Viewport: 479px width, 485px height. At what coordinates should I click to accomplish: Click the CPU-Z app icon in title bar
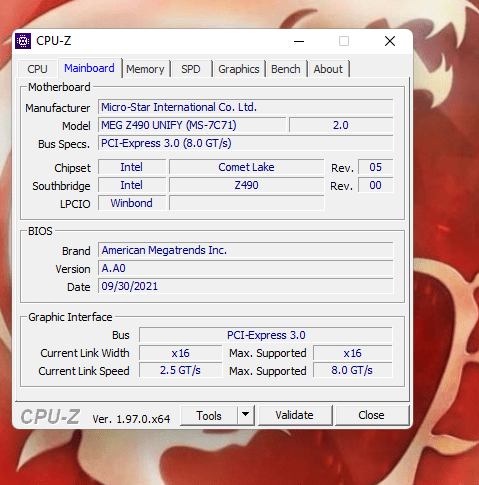pos(23,41)
